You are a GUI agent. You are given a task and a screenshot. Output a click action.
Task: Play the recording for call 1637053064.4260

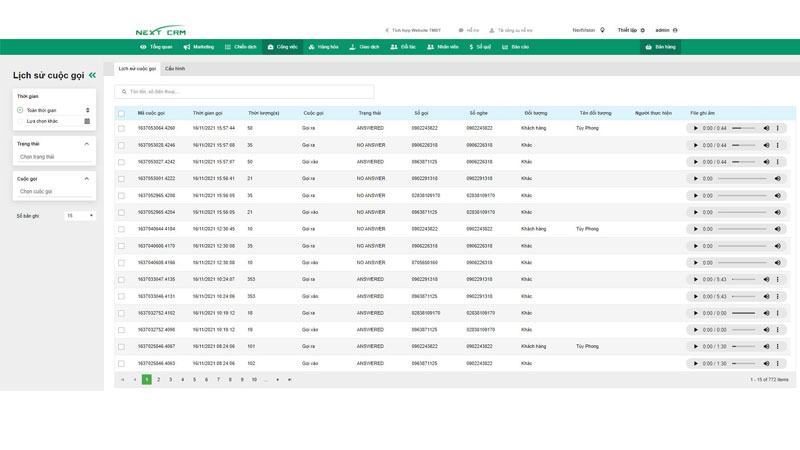point(696,128)
